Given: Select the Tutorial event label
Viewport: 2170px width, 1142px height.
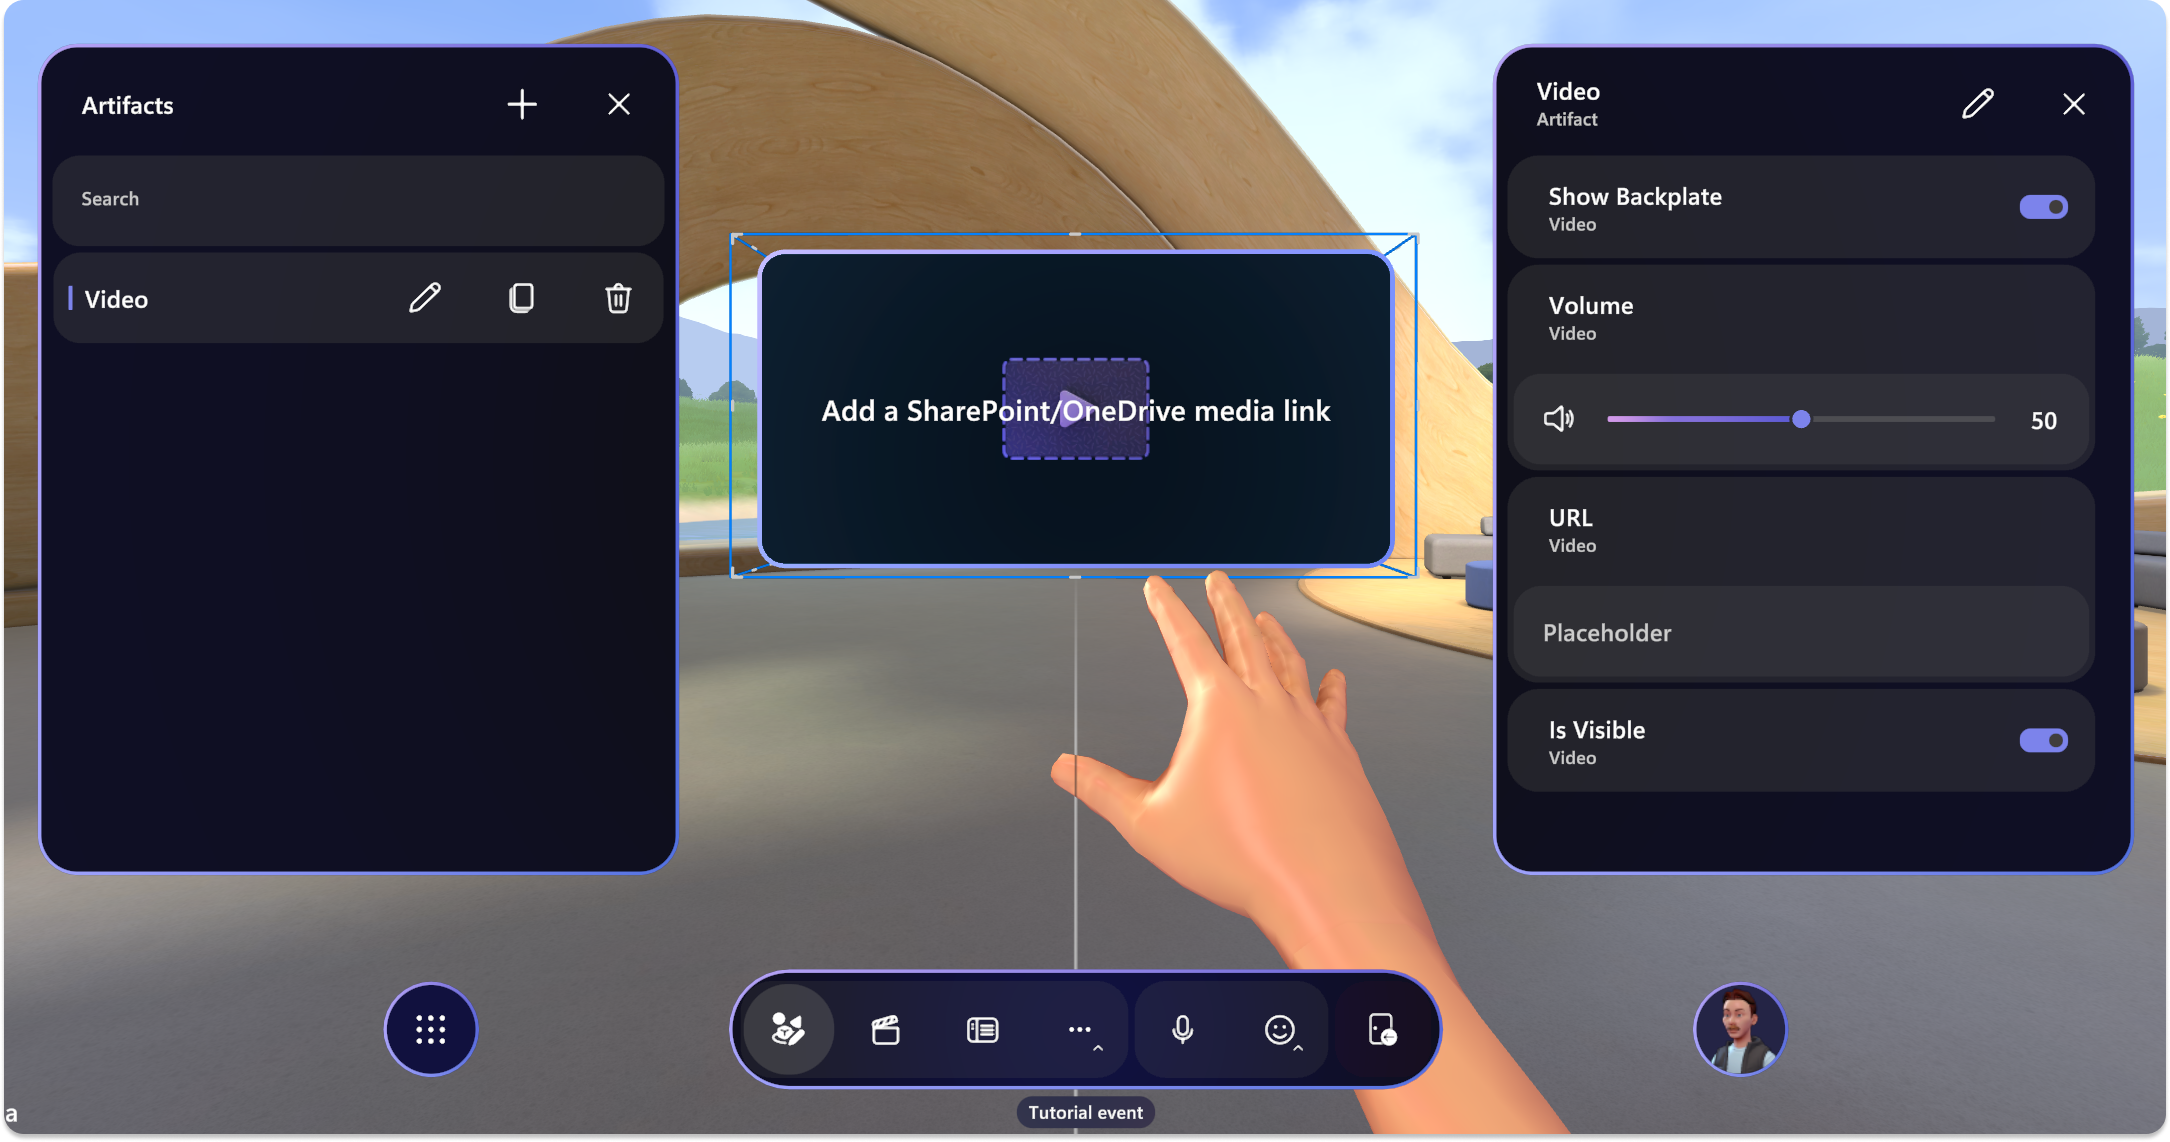Looking at the screenshot, I should pyautogui.click(x=1084, y=1112).
